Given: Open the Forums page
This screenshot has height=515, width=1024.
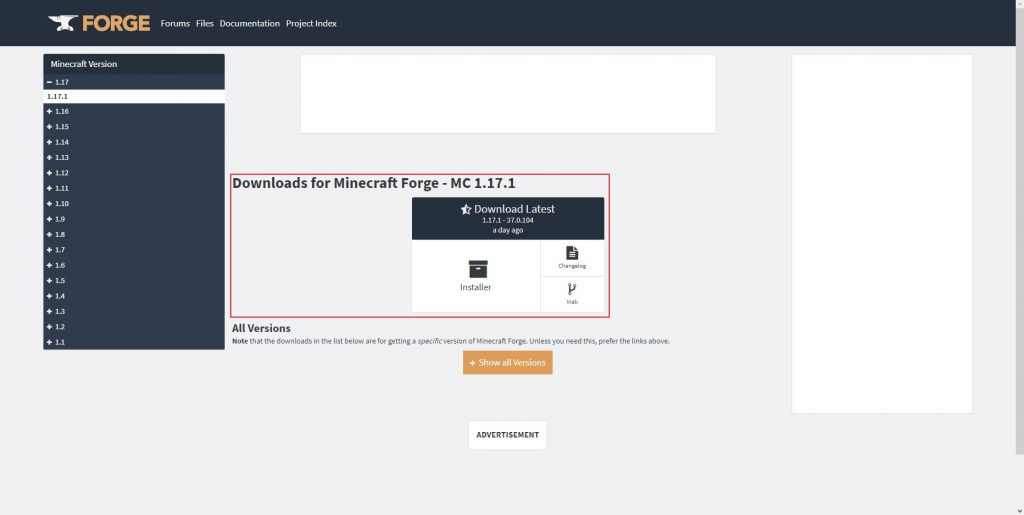Looking at the screenshot, I should point(175,23).
